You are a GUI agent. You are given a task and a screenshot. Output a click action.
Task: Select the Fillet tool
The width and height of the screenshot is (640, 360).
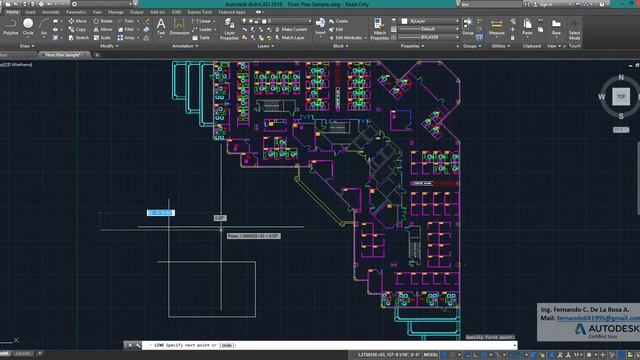[x=126, y=29]
